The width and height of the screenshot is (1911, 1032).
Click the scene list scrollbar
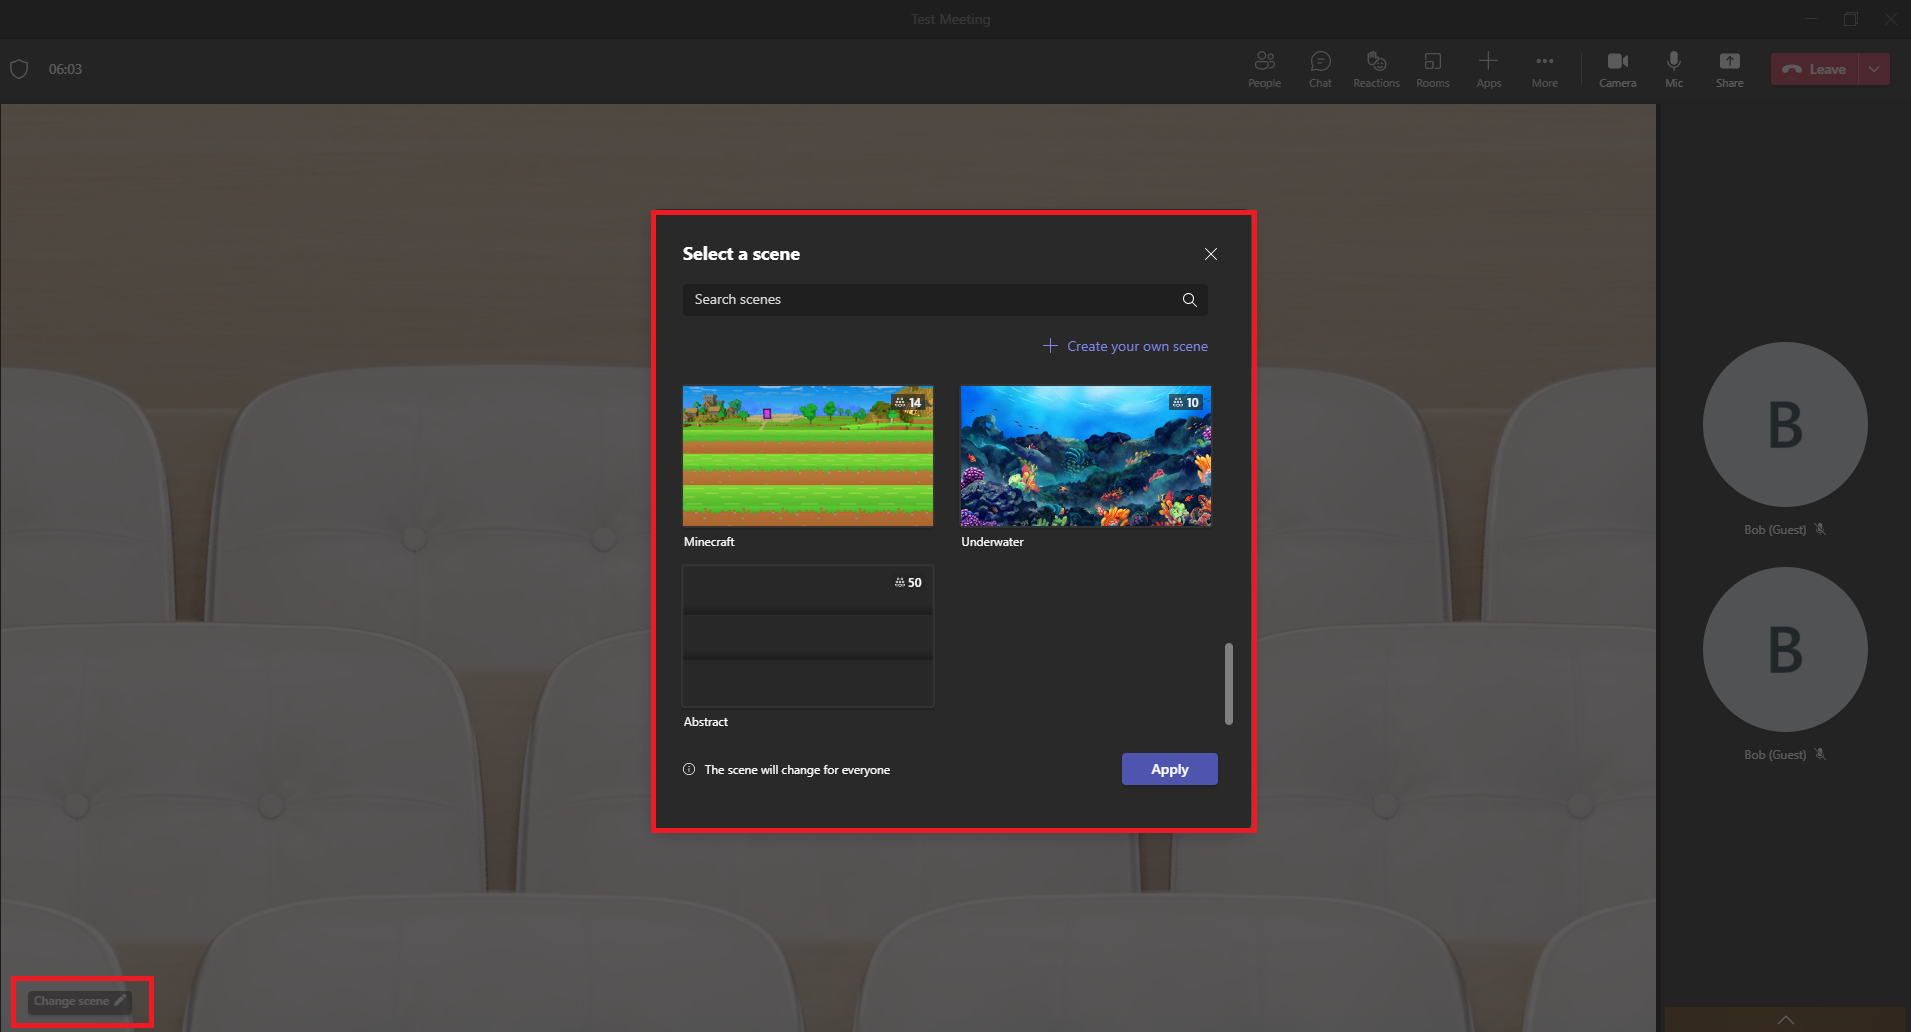pyautogui.click(x=1229, y=684)
